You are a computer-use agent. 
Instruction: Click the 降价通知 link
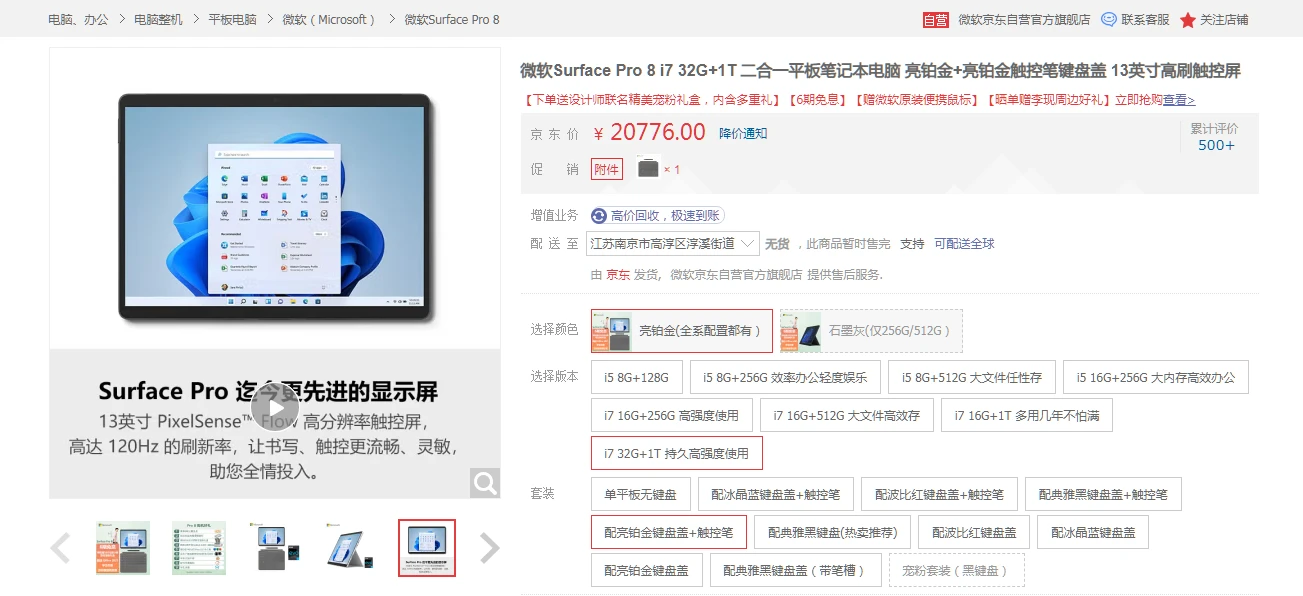tap(743, 133)
